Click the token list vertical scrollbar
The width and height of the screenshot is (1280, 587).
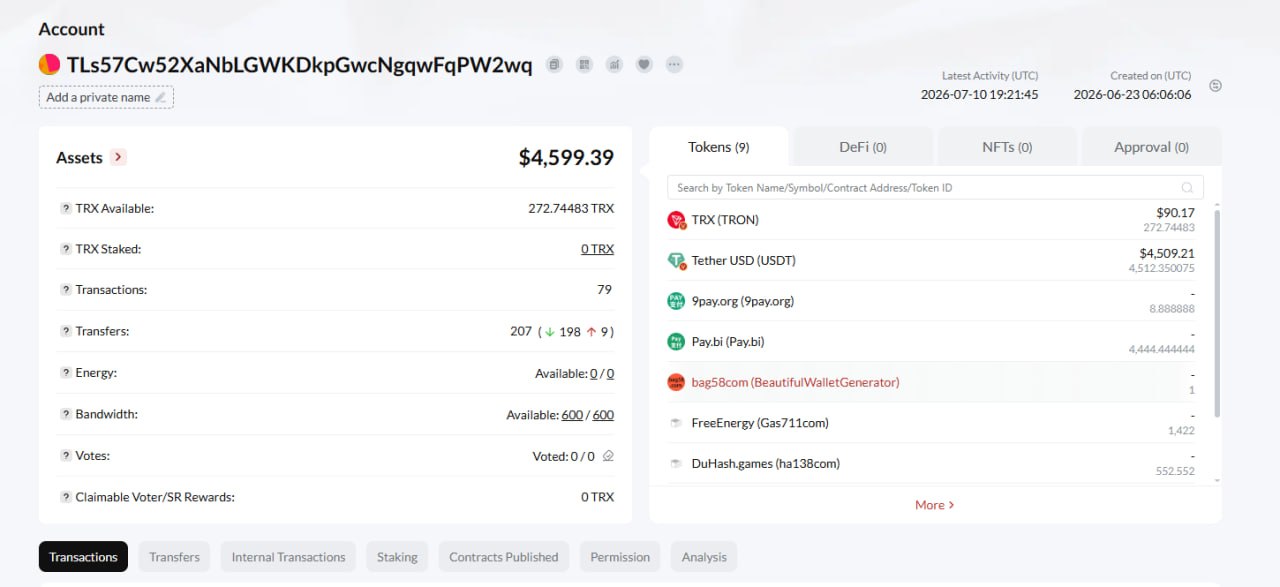tap(1217, 313)
